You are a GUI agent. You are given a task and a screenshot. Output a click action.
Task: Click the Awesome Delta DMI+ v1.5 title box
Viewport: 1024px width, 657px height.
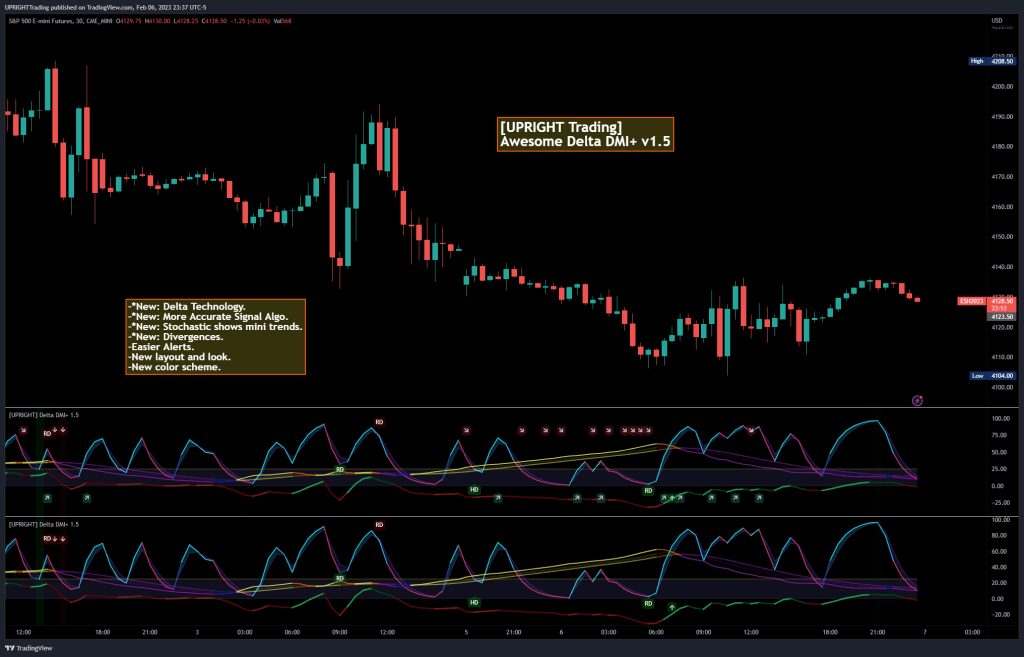point(585,134)
